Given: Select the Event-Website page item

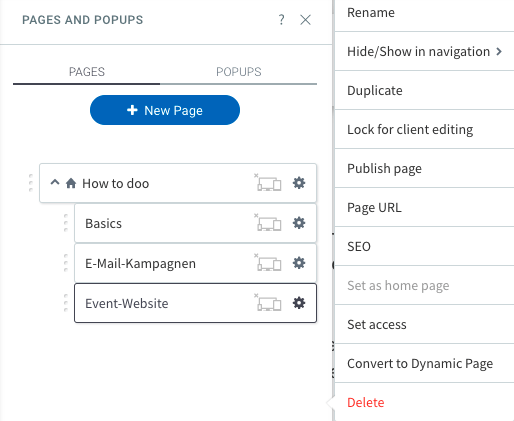Looking at the screenshot, I should [195, 303].
